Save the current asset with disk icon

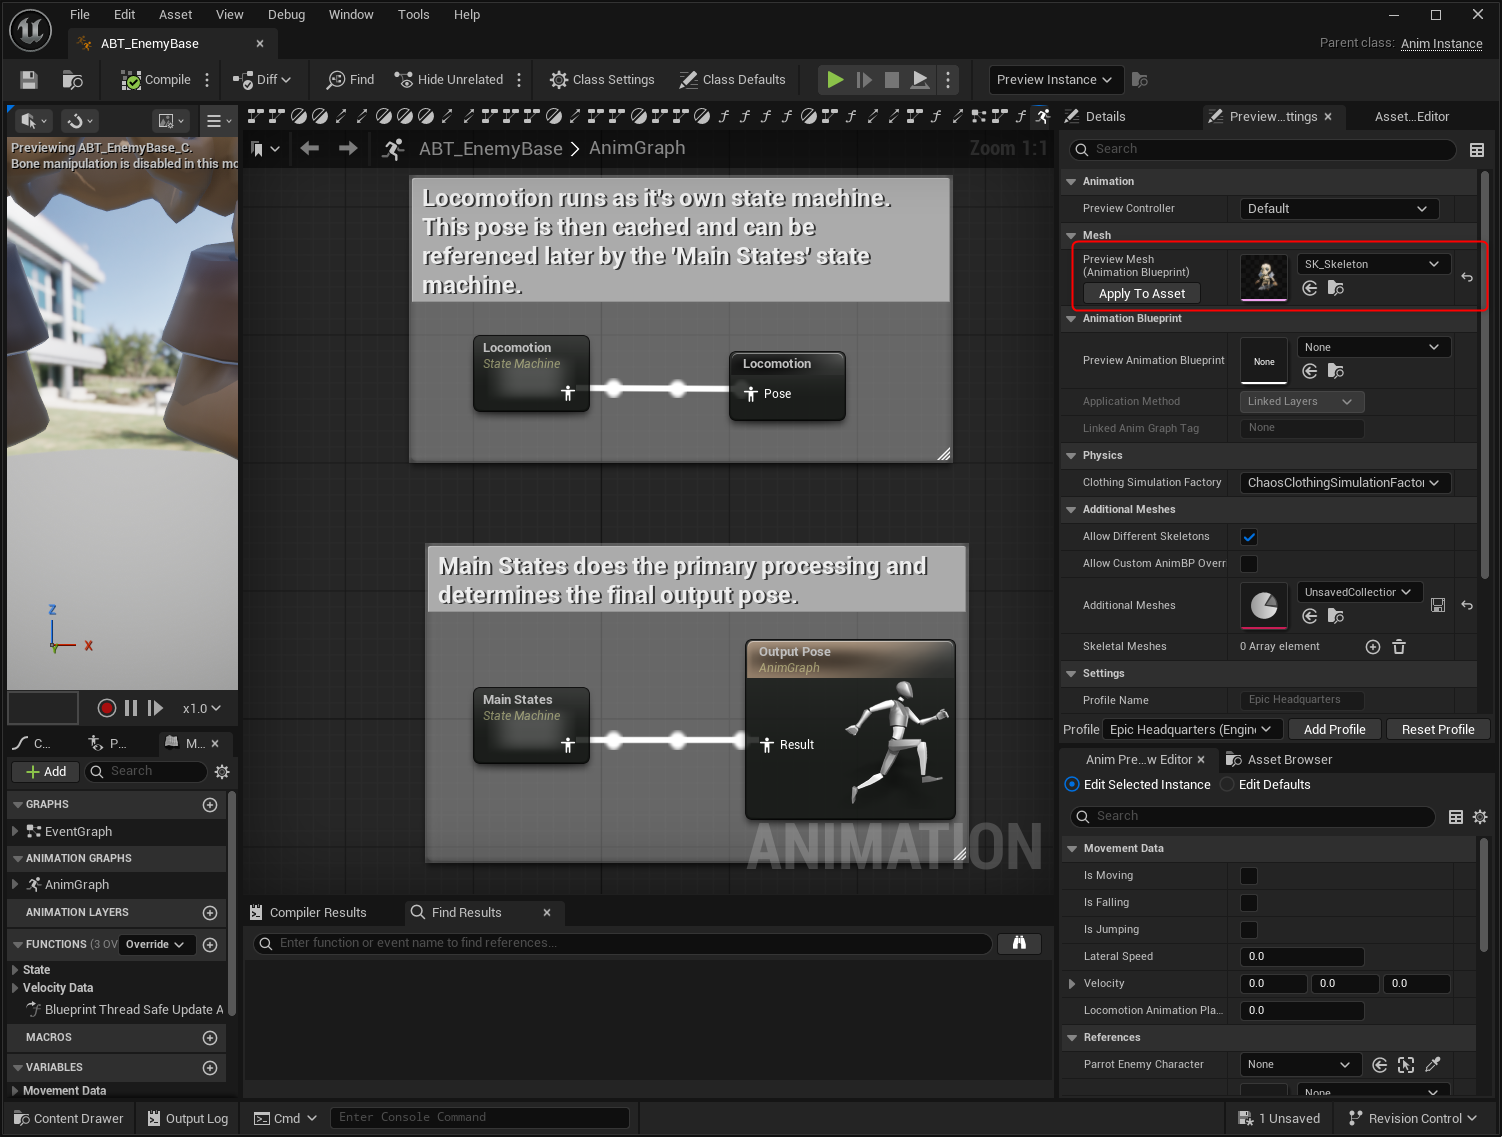point(29,80)
